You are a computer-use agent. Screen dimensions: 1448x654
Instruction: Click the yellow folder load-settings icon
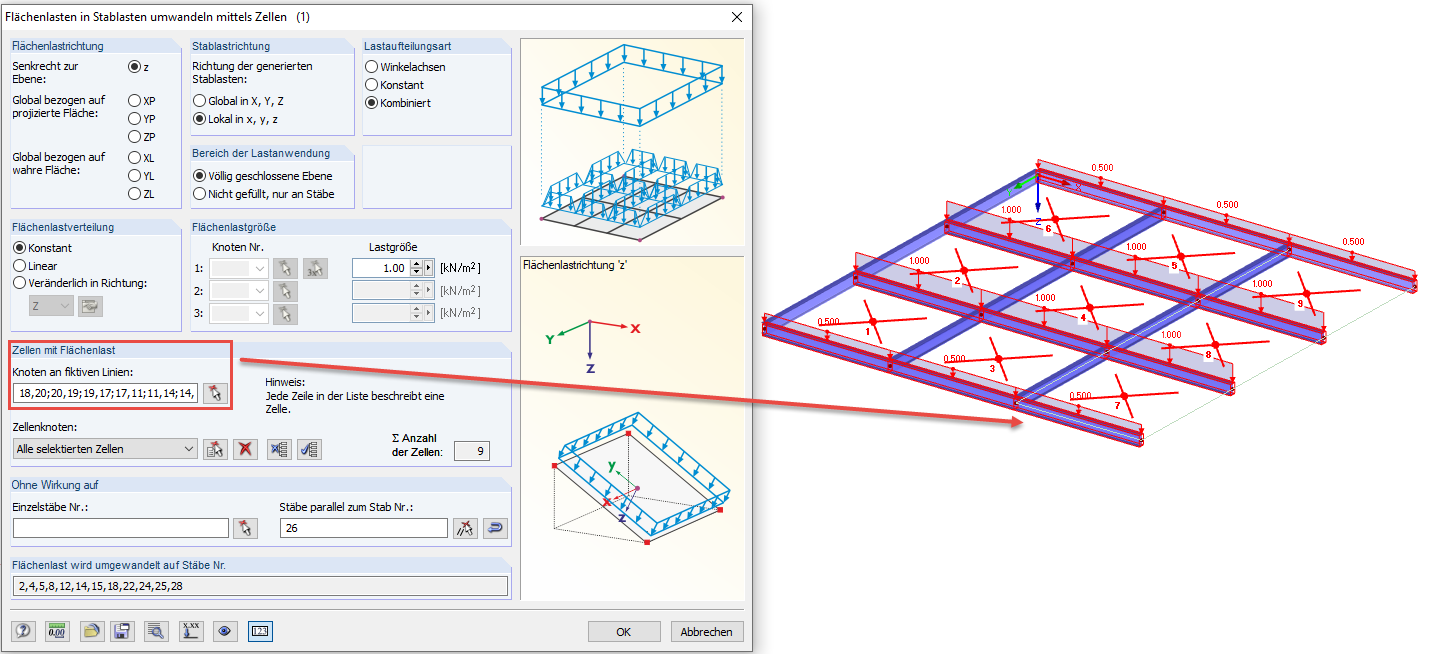pyautogui.click(x=92, y=631)
